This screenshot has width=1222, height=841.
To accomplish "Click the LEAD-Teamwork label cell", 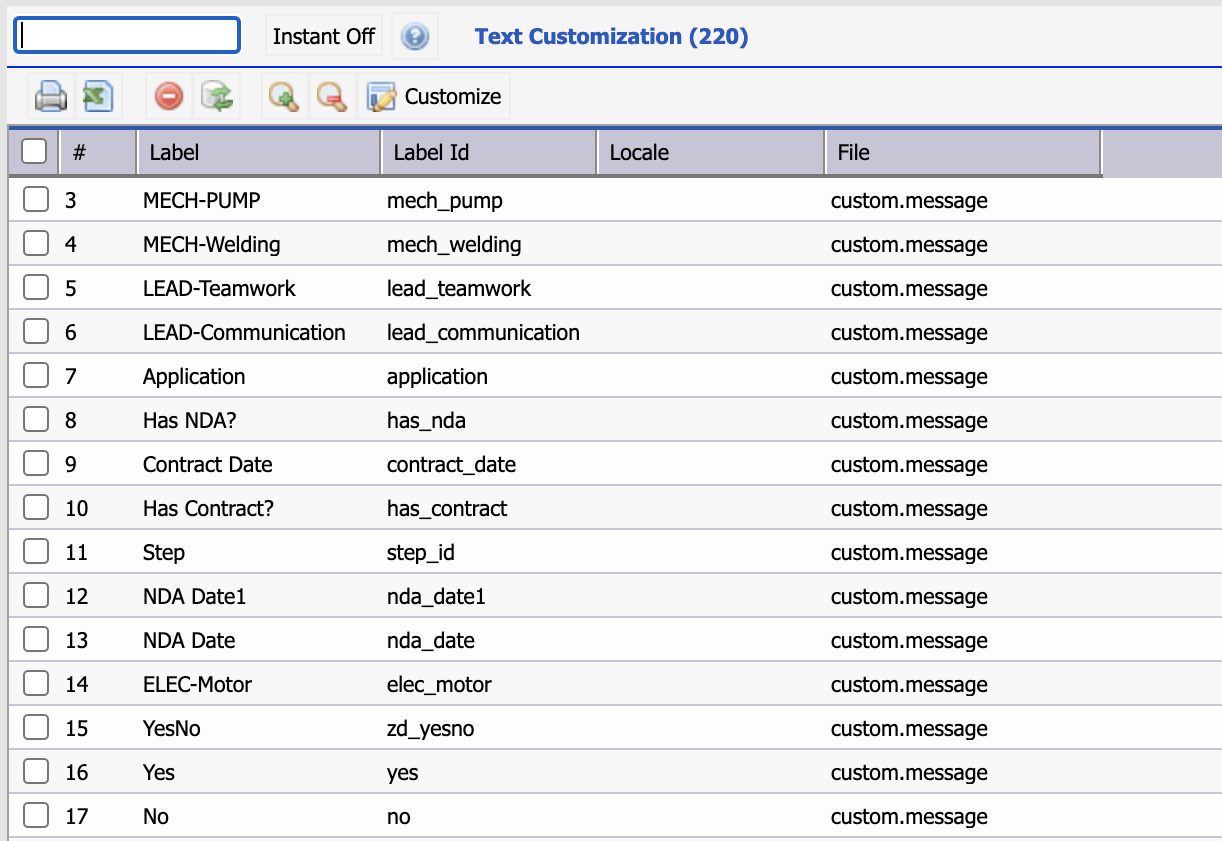I will coord(220,289).
